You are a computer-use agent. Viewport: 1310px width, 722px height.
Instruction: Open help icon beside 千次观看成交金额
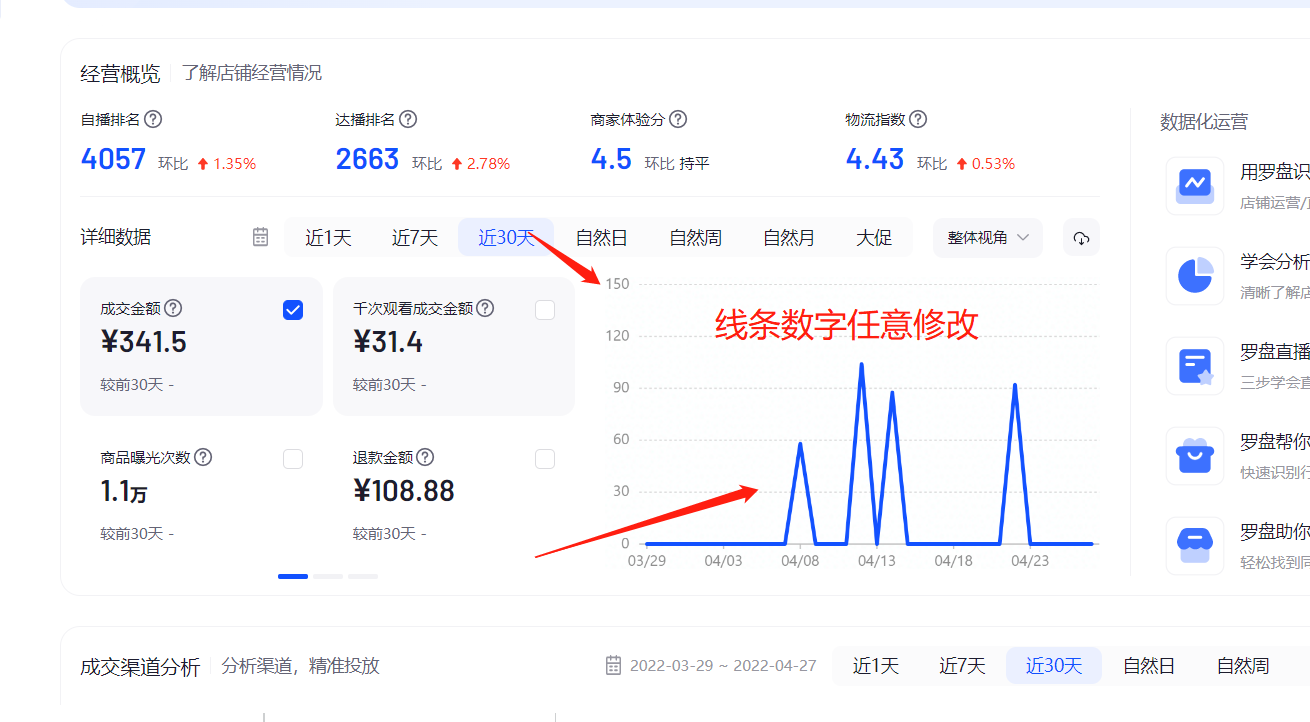[485, 308]
